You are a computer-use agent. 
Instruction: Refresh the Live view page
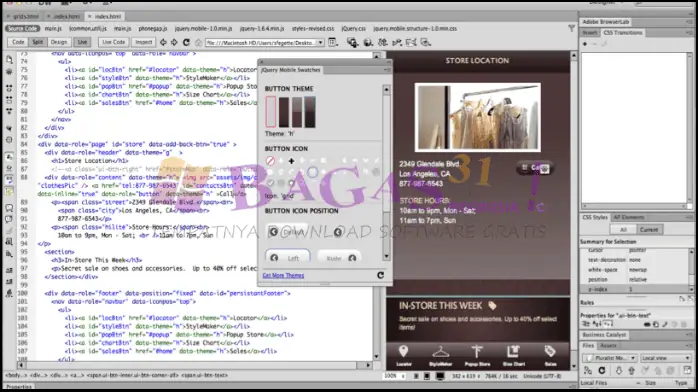[x=186, y=42]
